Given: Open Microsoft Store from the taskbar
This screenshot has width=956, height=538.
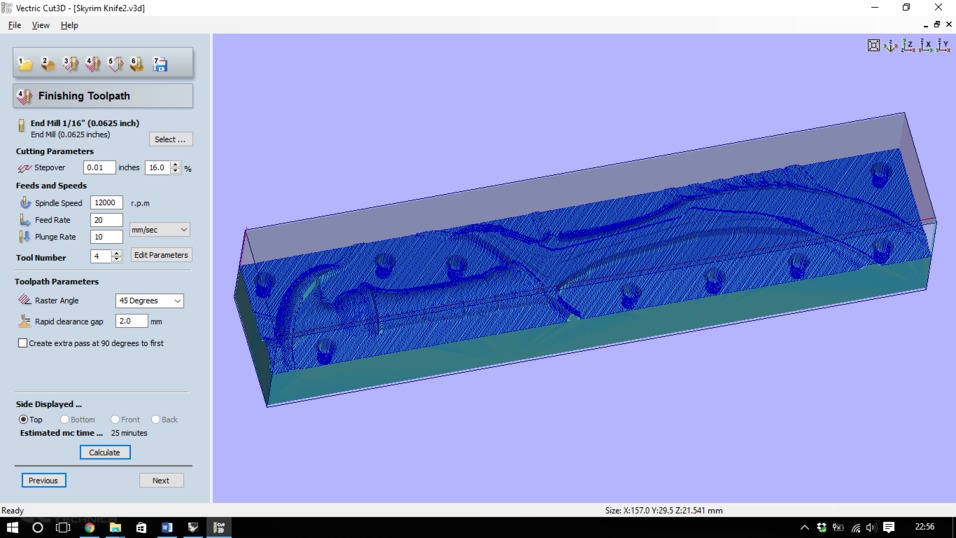Looking at the screenshot, I should (141, 528).
